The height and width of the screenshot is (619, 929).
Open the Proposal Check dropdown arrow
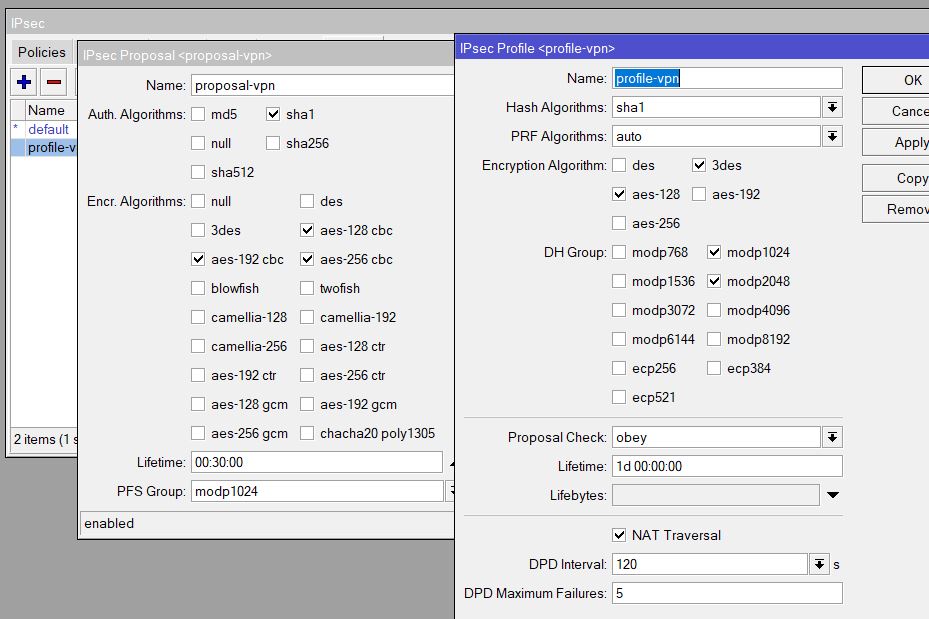832,437
